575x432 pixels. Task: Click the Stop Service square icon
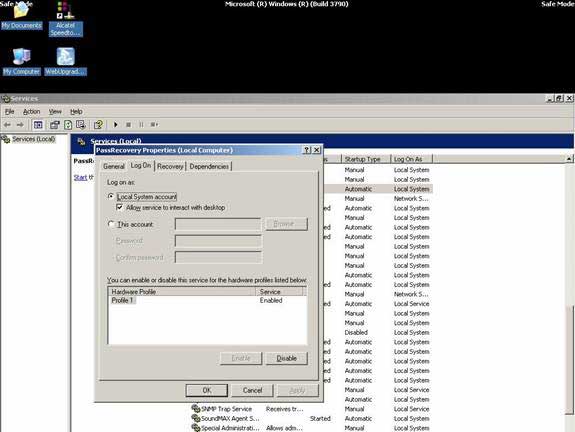pyautogui.click(x=128, y=125)
